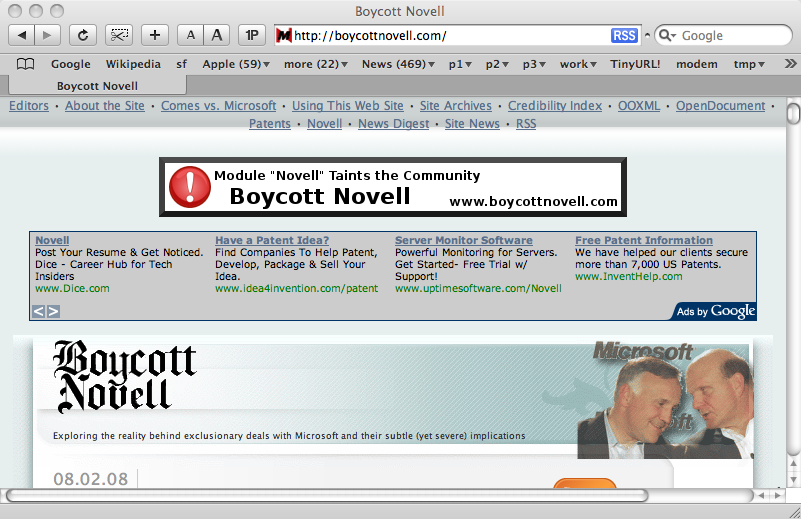Open the Editors site menu link
This screenshot has width=801, height=519.
tap(29, 106)
